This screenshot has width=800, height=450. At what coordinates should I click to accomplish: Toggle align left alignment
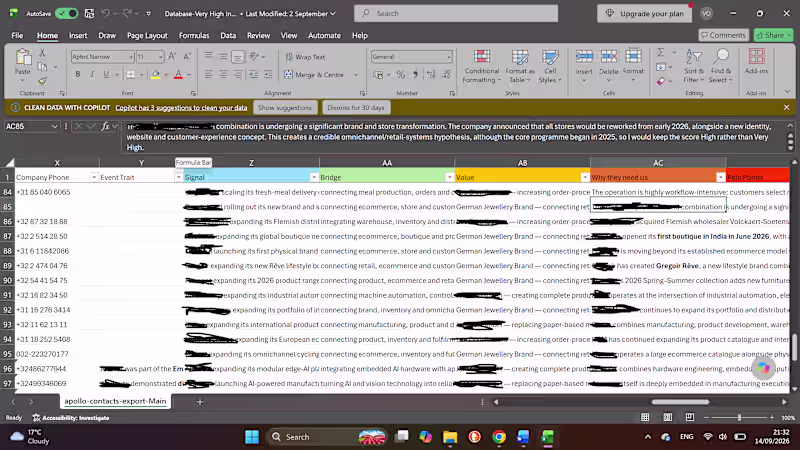pyautogui.click(x=209, y=74)
